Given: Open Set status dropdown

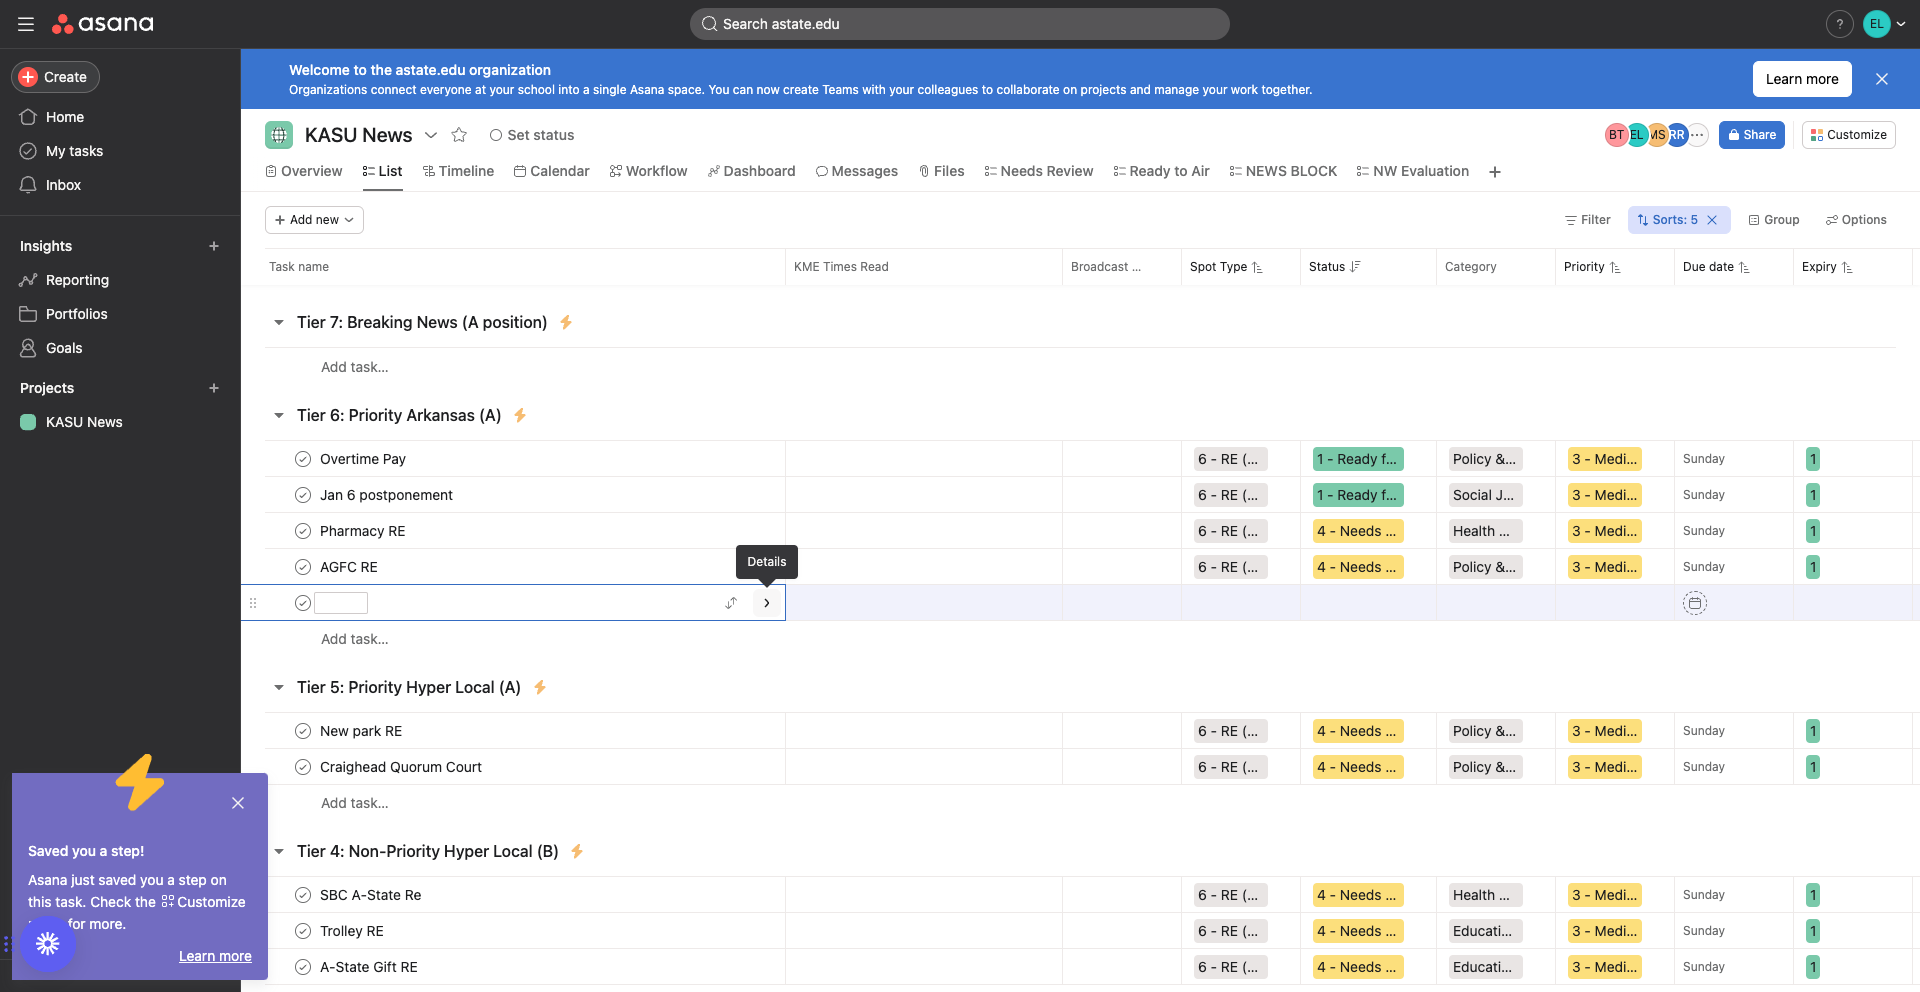Looking at the screenshot, I should (x=531, y=135).
